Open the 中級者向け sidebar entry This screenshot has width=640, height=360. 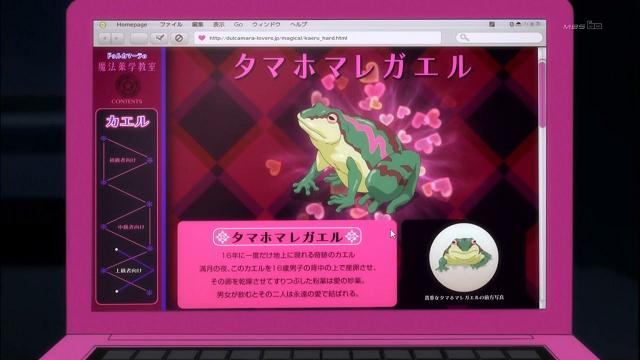coord(131,227)
